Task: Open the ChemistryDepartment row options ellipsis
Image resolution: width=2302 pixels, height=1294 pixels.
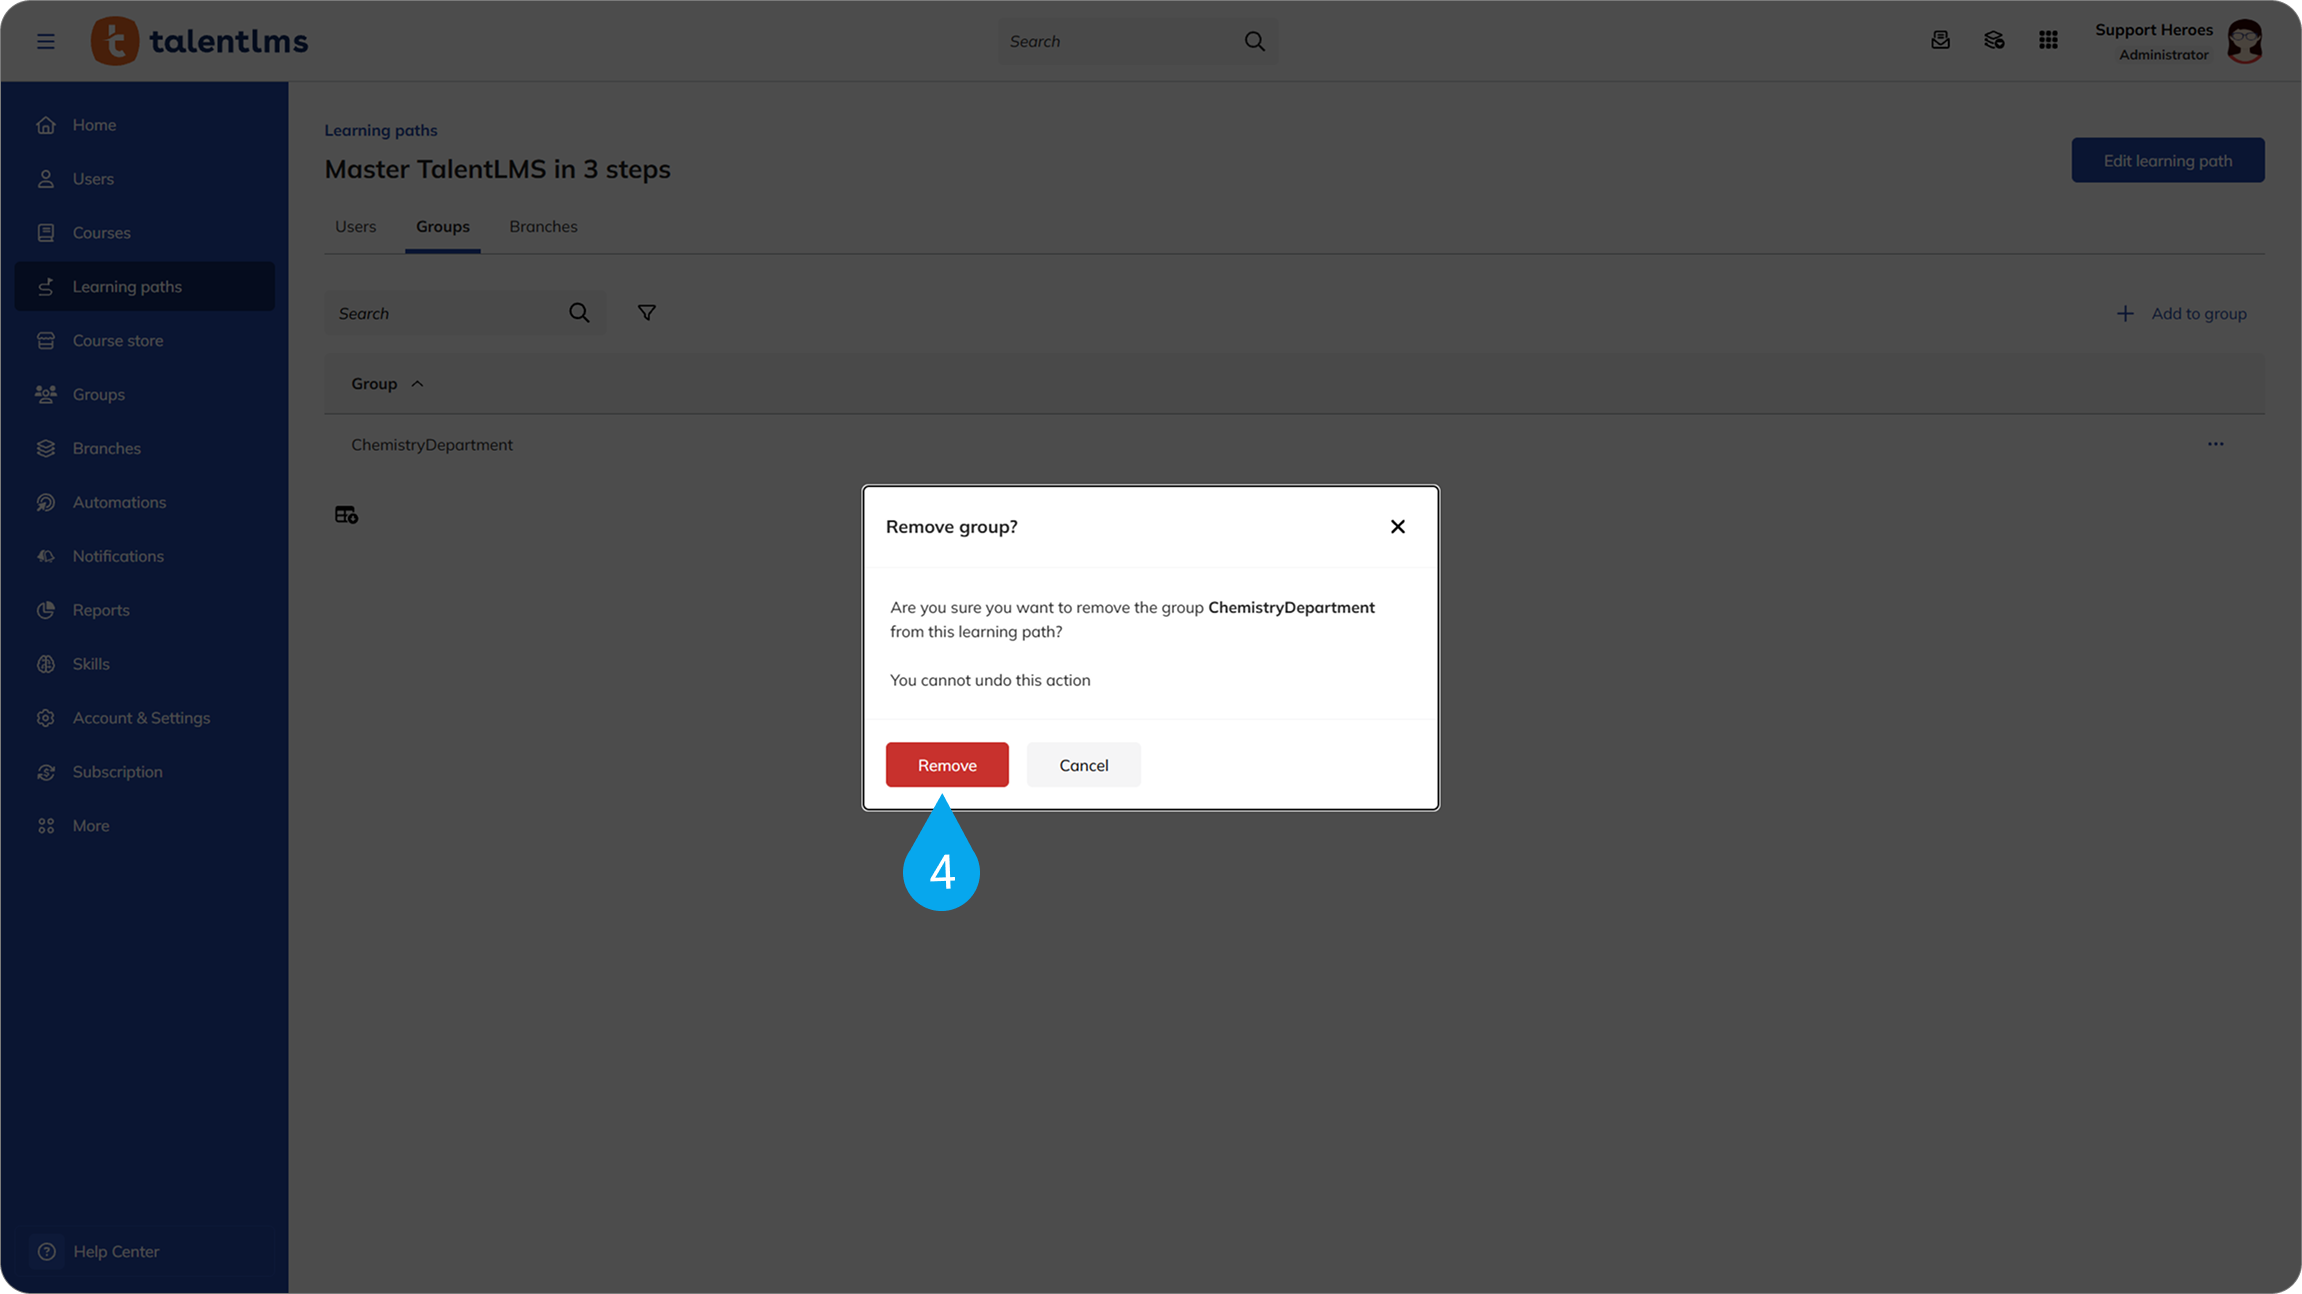Action: pos(2216,444)
